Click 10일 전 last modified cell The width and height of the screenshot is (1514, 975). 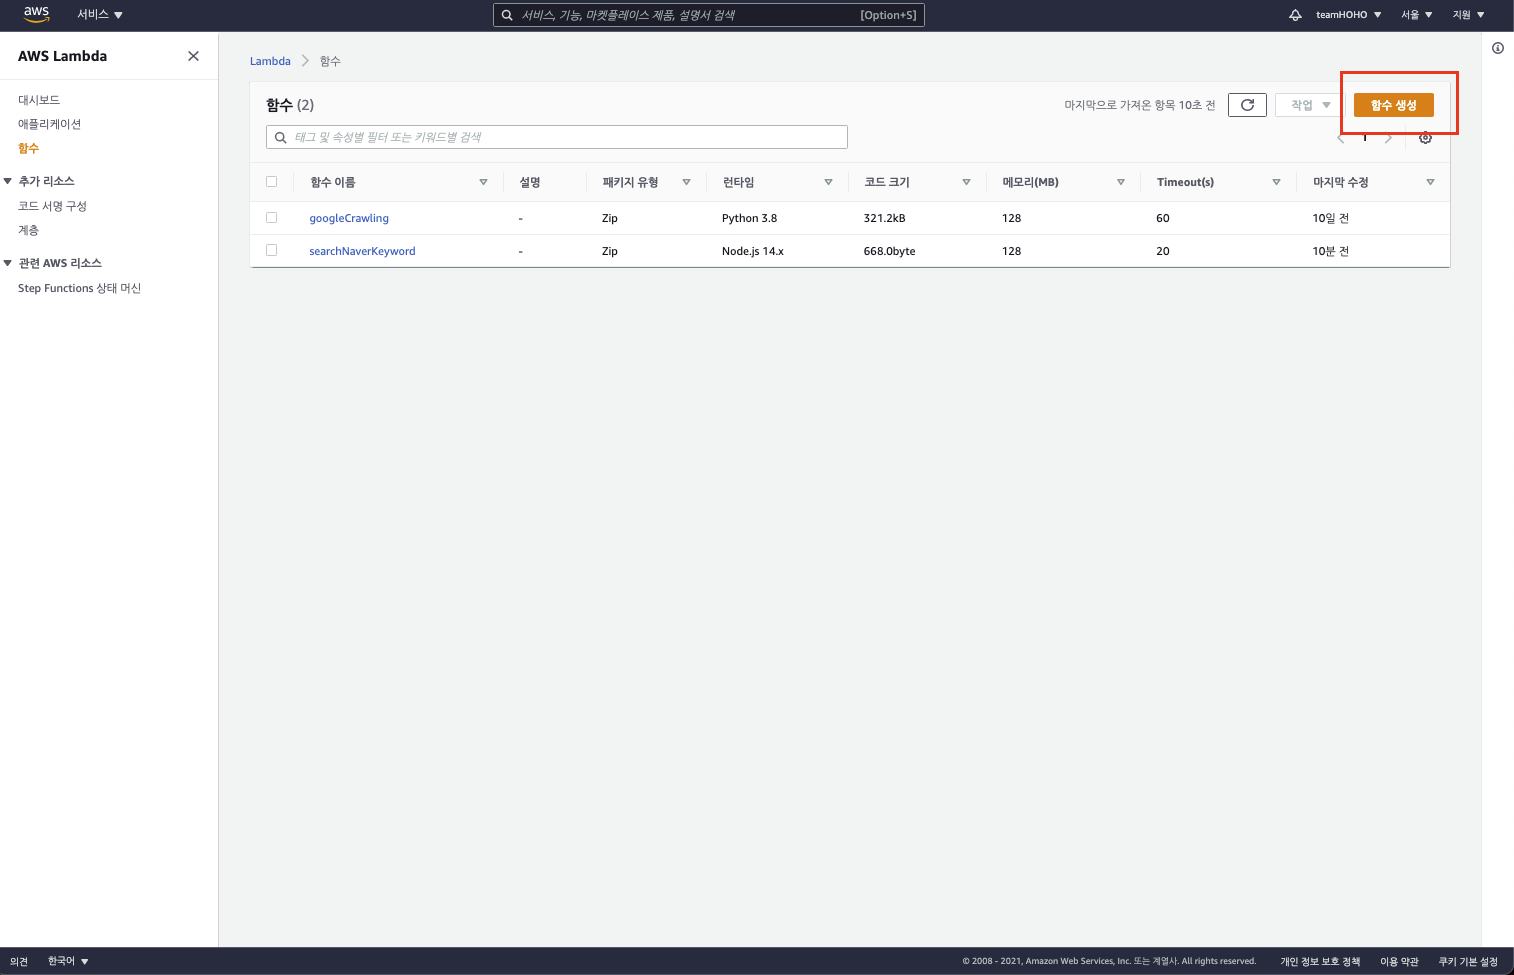[1330, 218]
